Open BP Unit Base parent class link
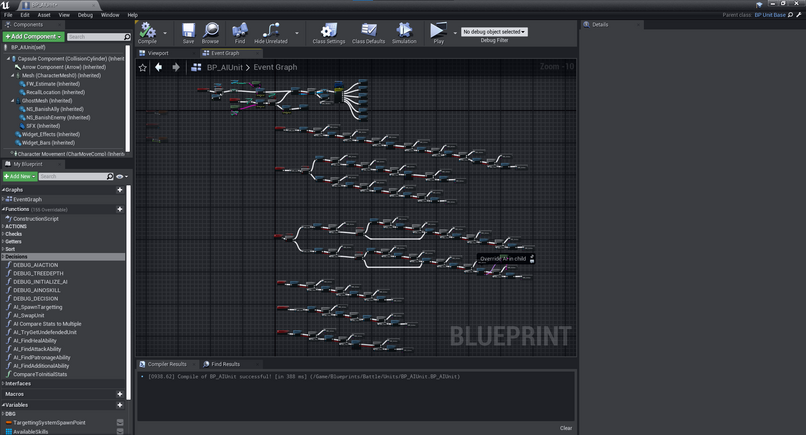Viewport: 806px width, 435px height. pyautogui.click(x=770, y=15)
